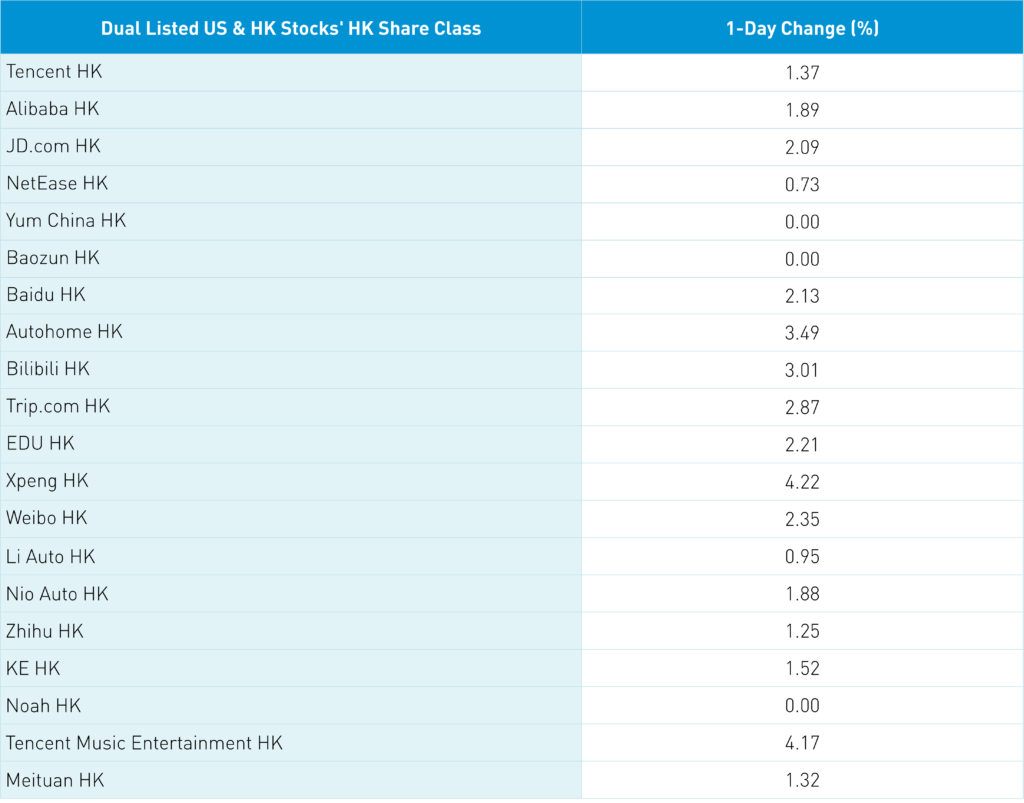This screenshot has height=803, width=1024.
Task: Select the Li Auto HK cell
Action: [51, 556]
